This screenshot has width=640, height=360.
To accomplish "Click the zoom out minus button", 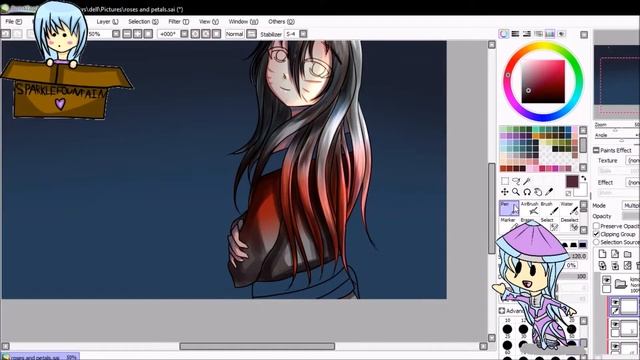I will coord(127,34).
